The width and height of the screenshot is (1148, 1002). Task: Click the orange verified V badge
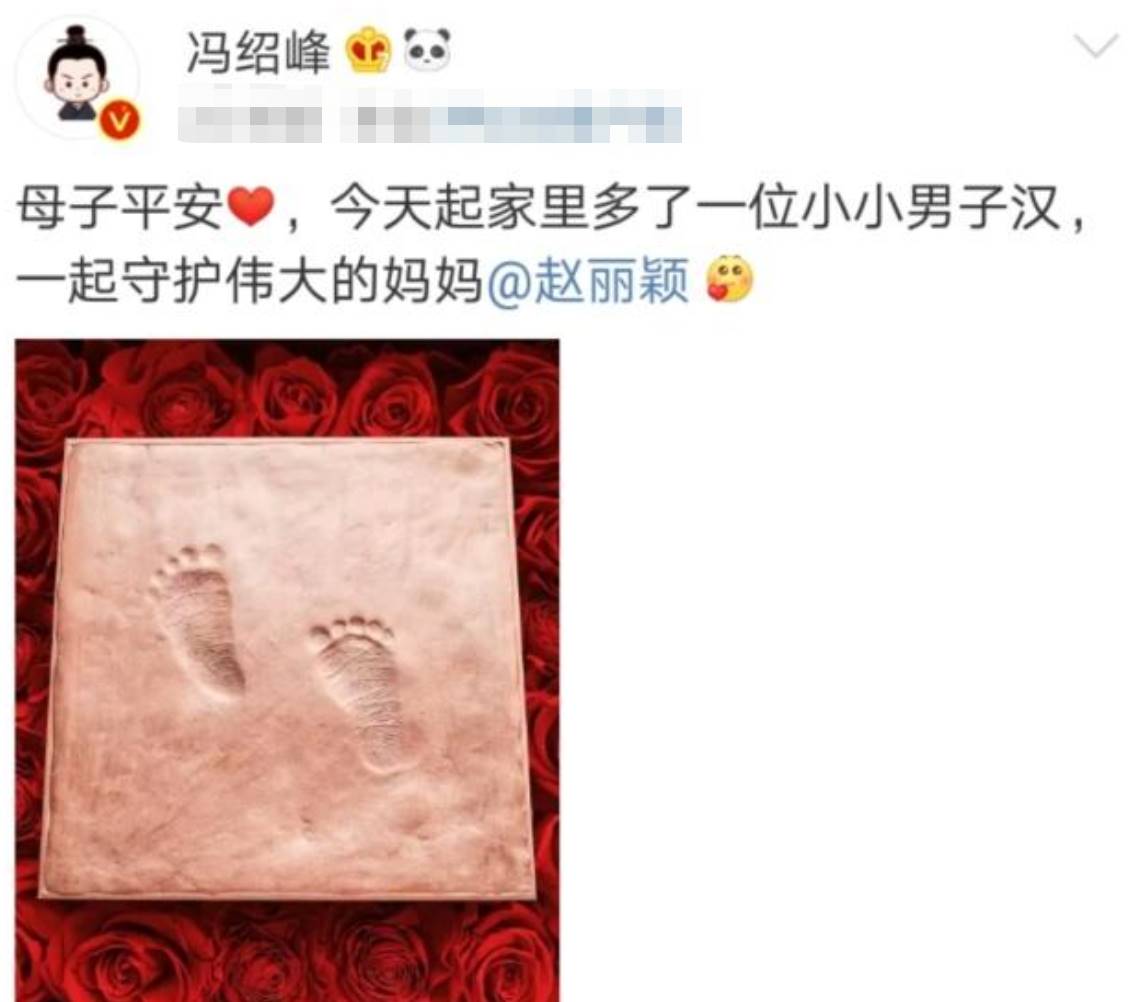click(x=120, y=120)
